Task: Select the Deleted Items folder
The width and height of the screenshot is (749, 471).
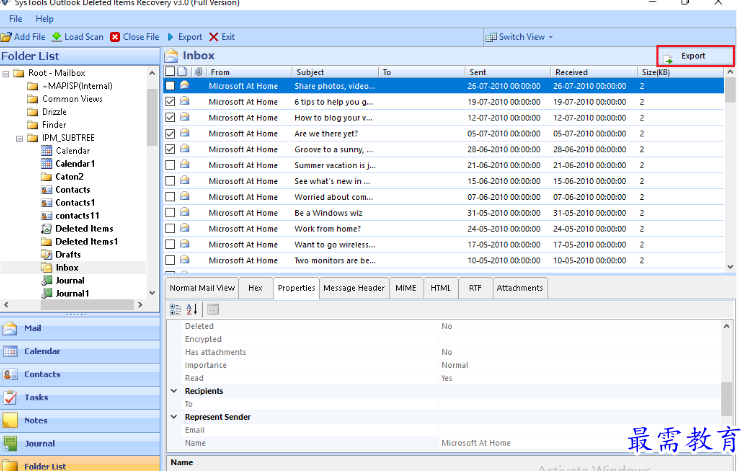Action: (x=84, y=228)
